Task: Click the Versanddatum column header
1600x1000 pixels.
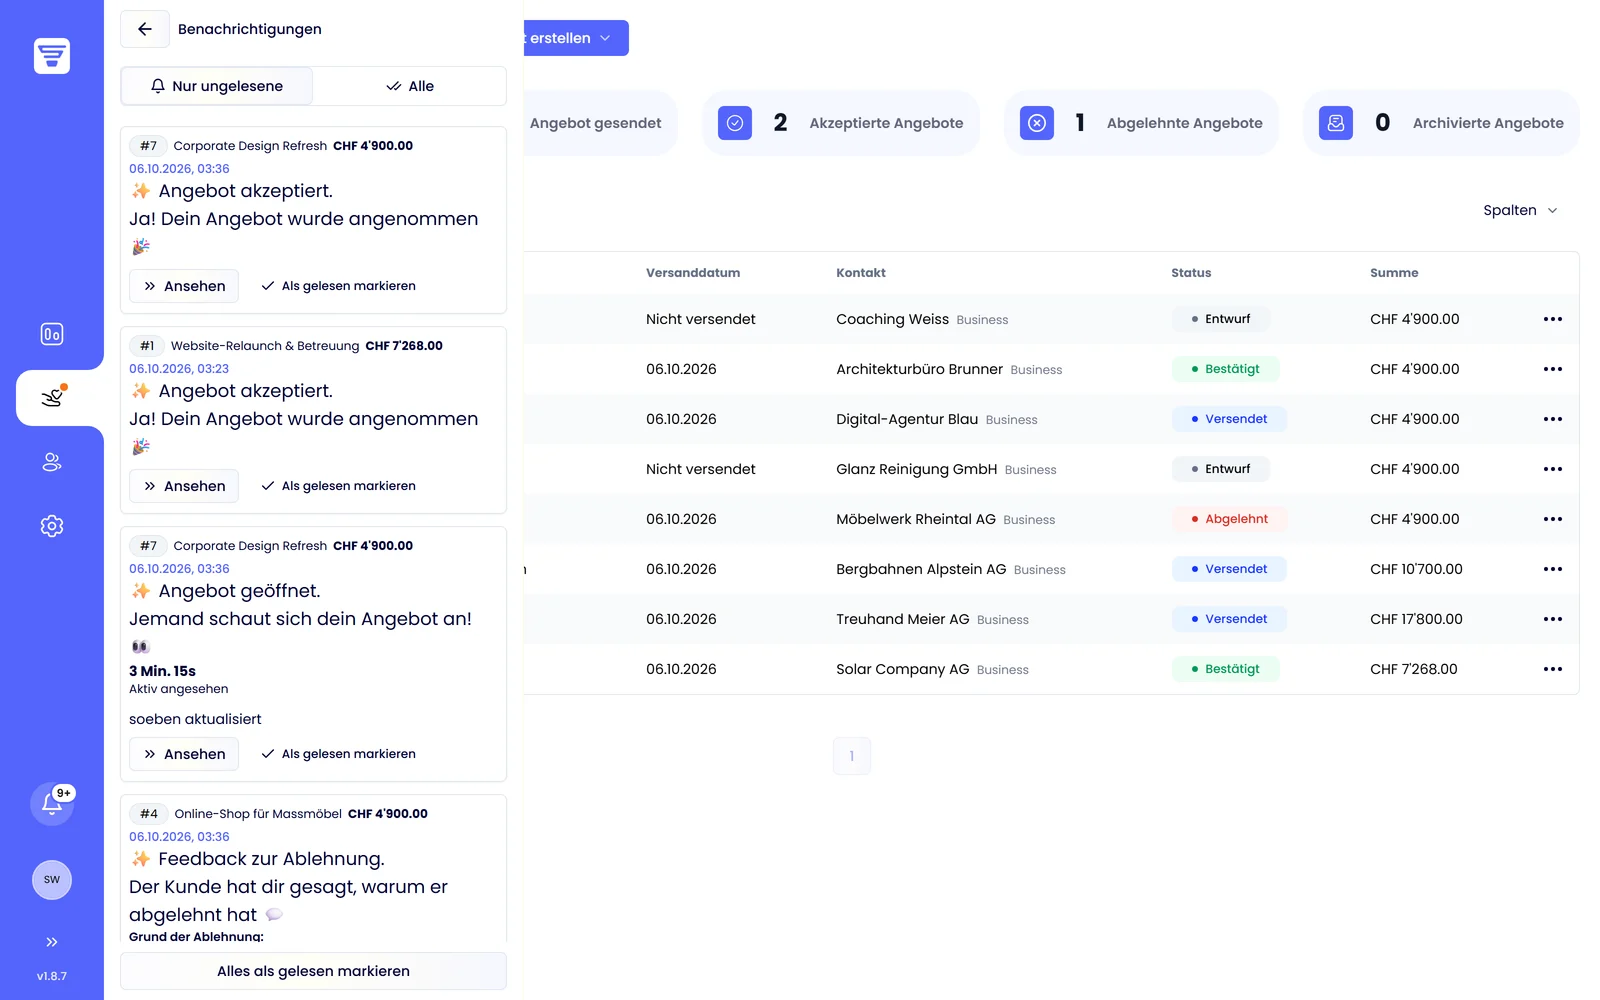Action: (x=693, y=273)
